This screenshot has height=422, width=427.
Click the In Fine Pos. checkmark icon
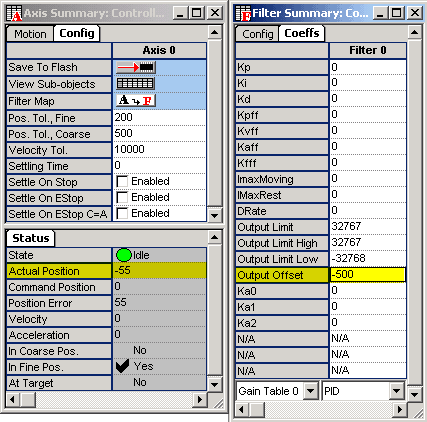click(x=122, y=366)
